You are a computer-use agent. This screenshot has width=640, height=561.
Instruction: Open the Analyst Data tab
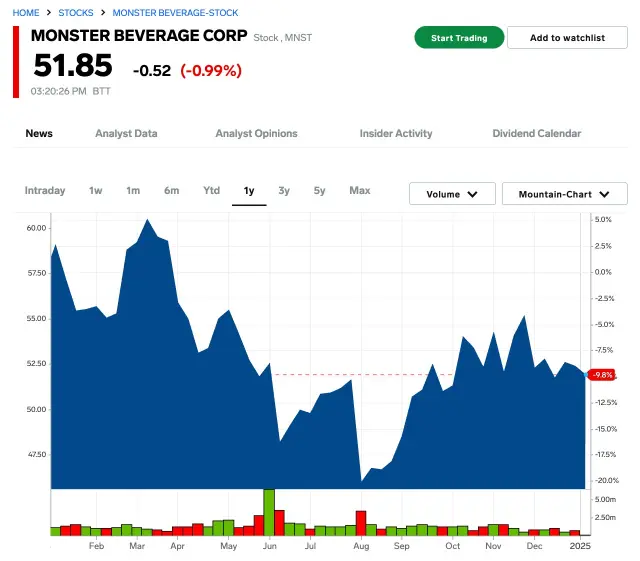click(126, 134)
